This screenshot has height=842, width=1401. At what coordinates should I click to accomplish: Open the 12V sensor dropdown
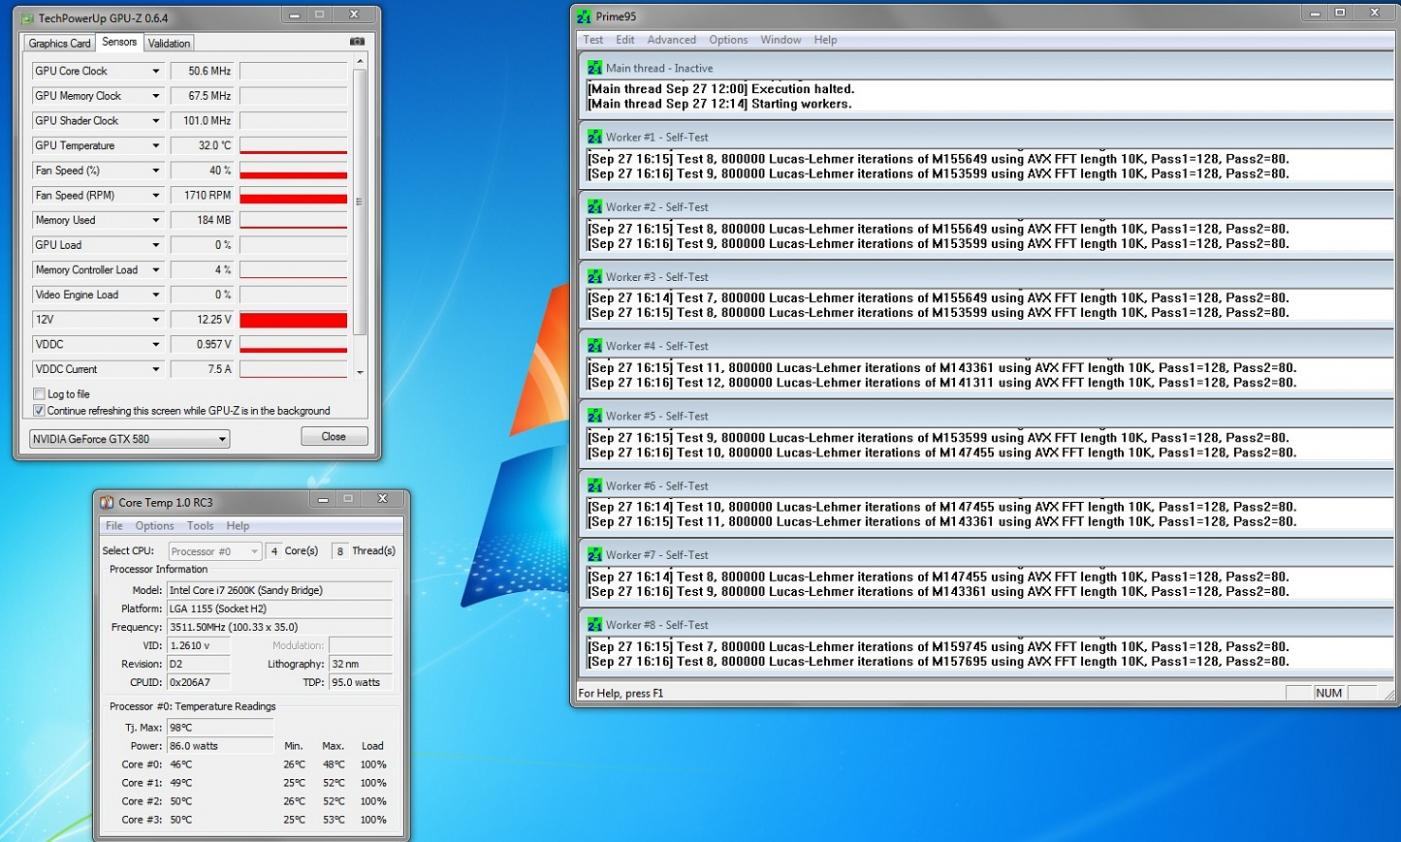[x=156, y=320]
